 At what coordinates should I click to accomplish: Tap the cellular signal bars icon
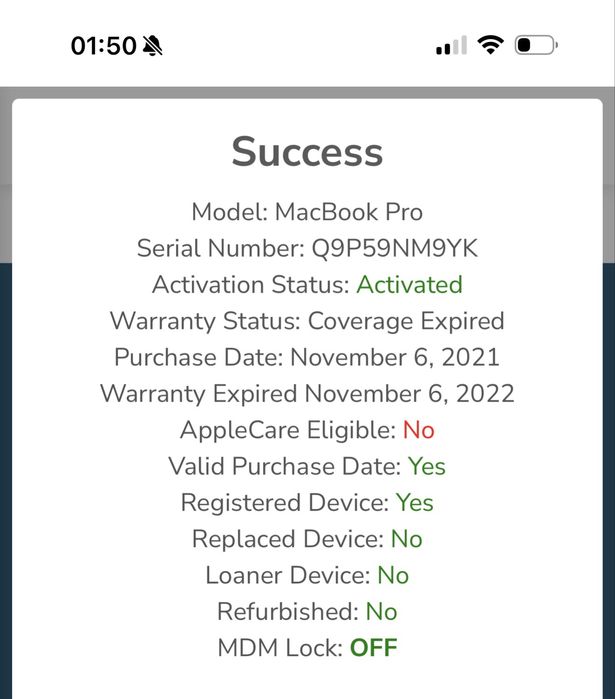[451, 46]
